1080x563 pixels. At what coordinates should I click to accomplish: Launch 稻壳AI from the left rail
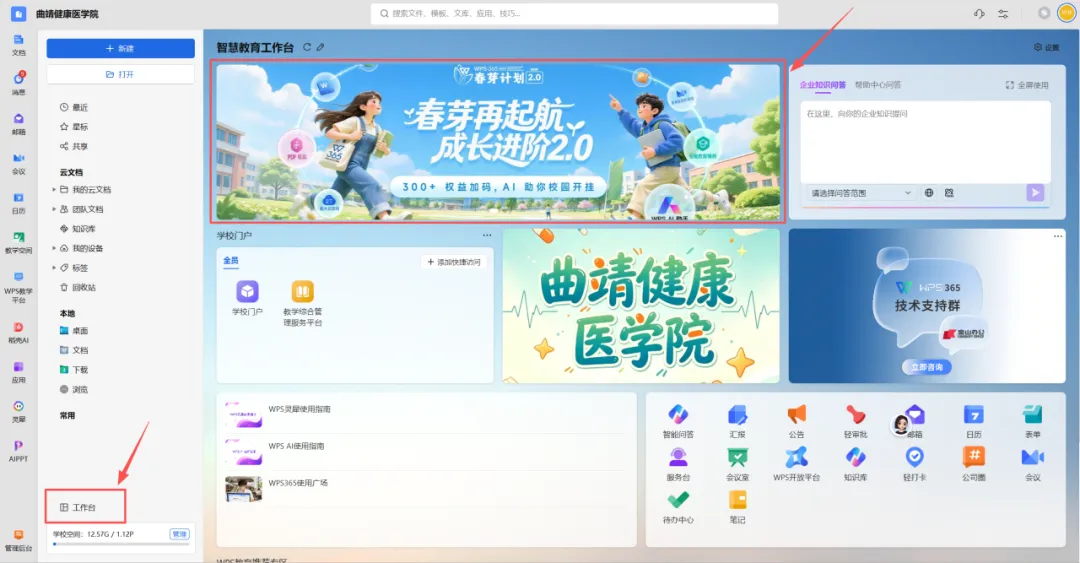click(x=19, y=332)
